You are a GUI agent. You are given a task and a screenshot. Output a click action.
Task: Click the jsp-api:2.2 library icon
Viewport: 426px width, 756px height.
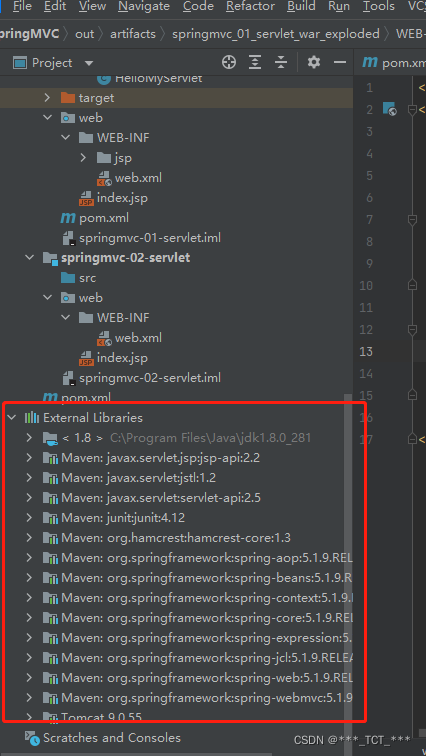coord(50,458)
